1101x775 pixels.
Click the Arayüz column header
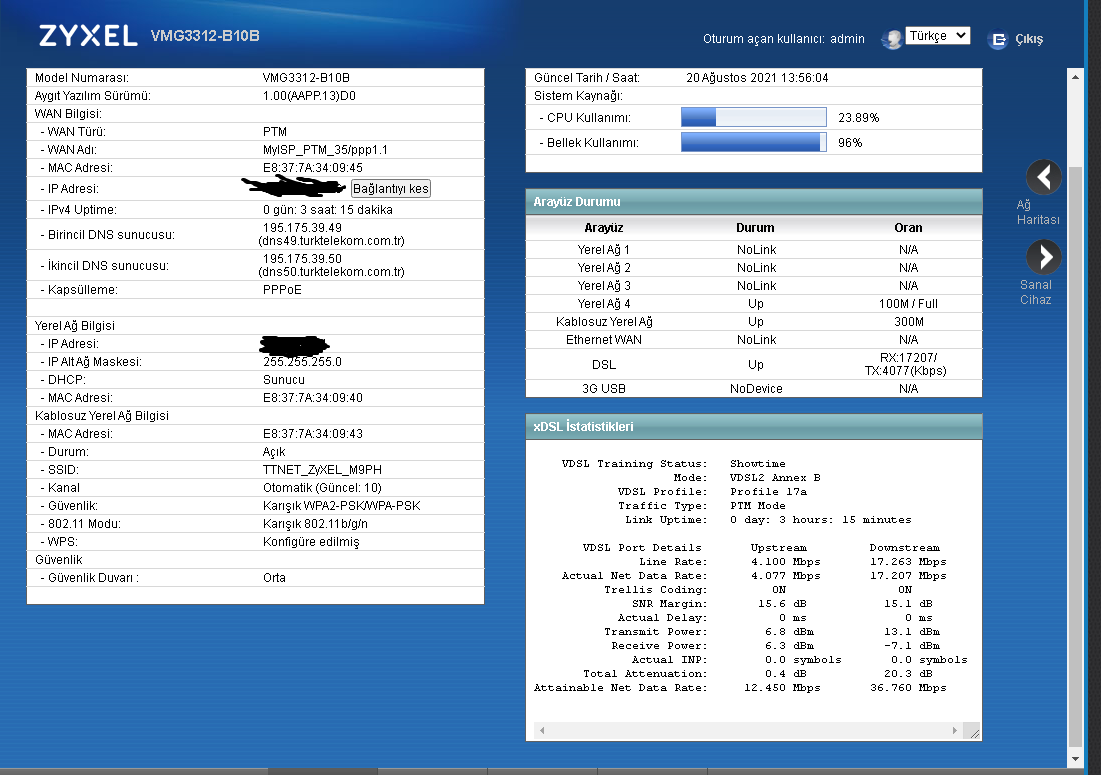tap(603, 227)
